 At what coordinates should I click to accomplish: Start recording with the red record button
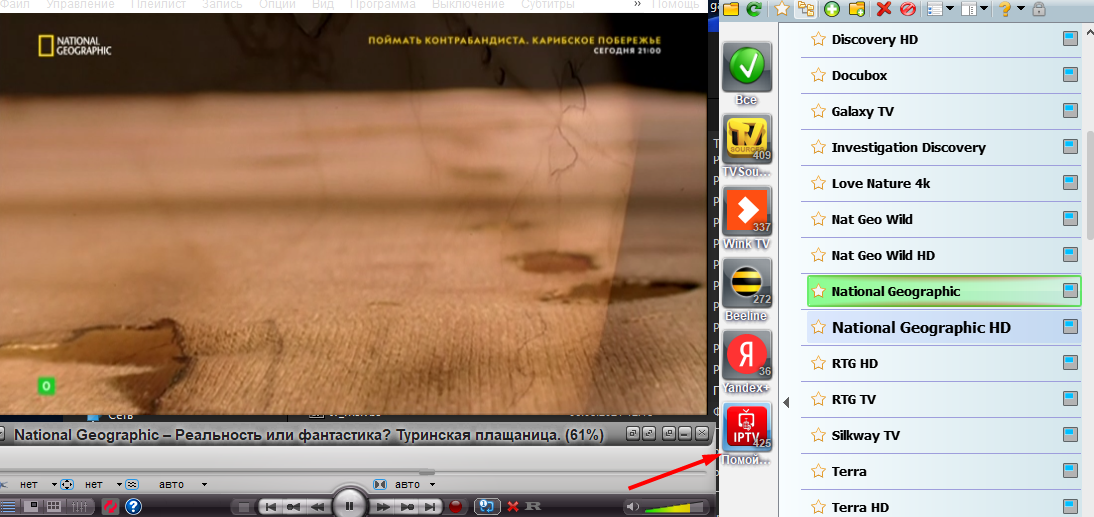pyautogui.click(x=456, y=506)
